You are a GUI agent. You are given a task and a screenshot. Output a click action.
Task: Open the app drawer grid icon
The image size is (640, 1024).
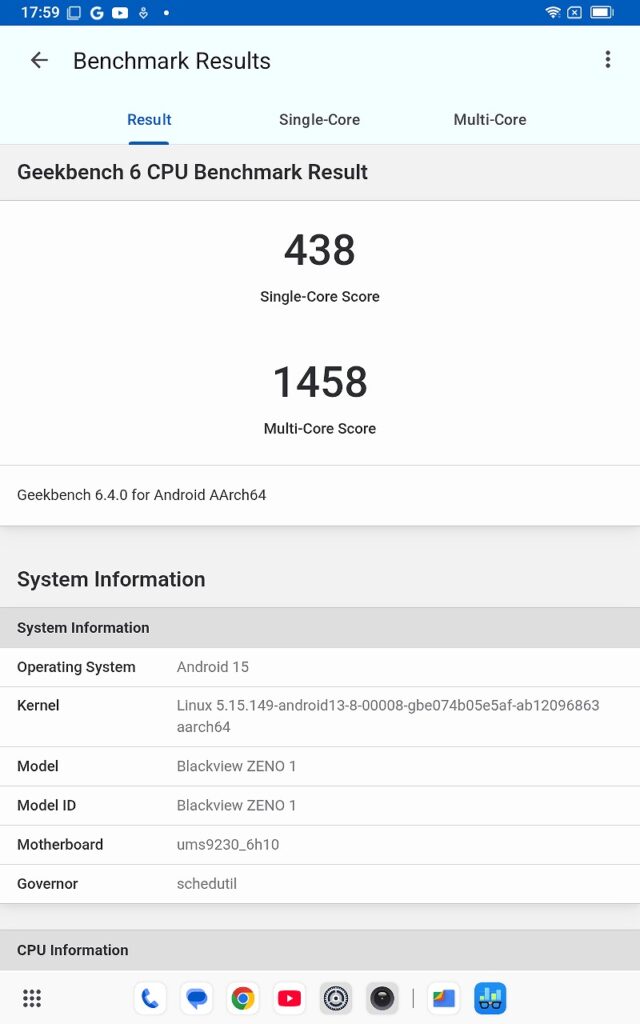(32, 998)
